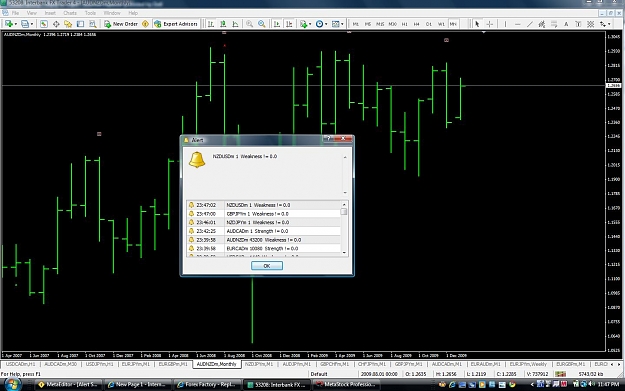625x391 pixels.
Task: Select the Fibonacci retracement tool
Action: (x=554, y=24)
